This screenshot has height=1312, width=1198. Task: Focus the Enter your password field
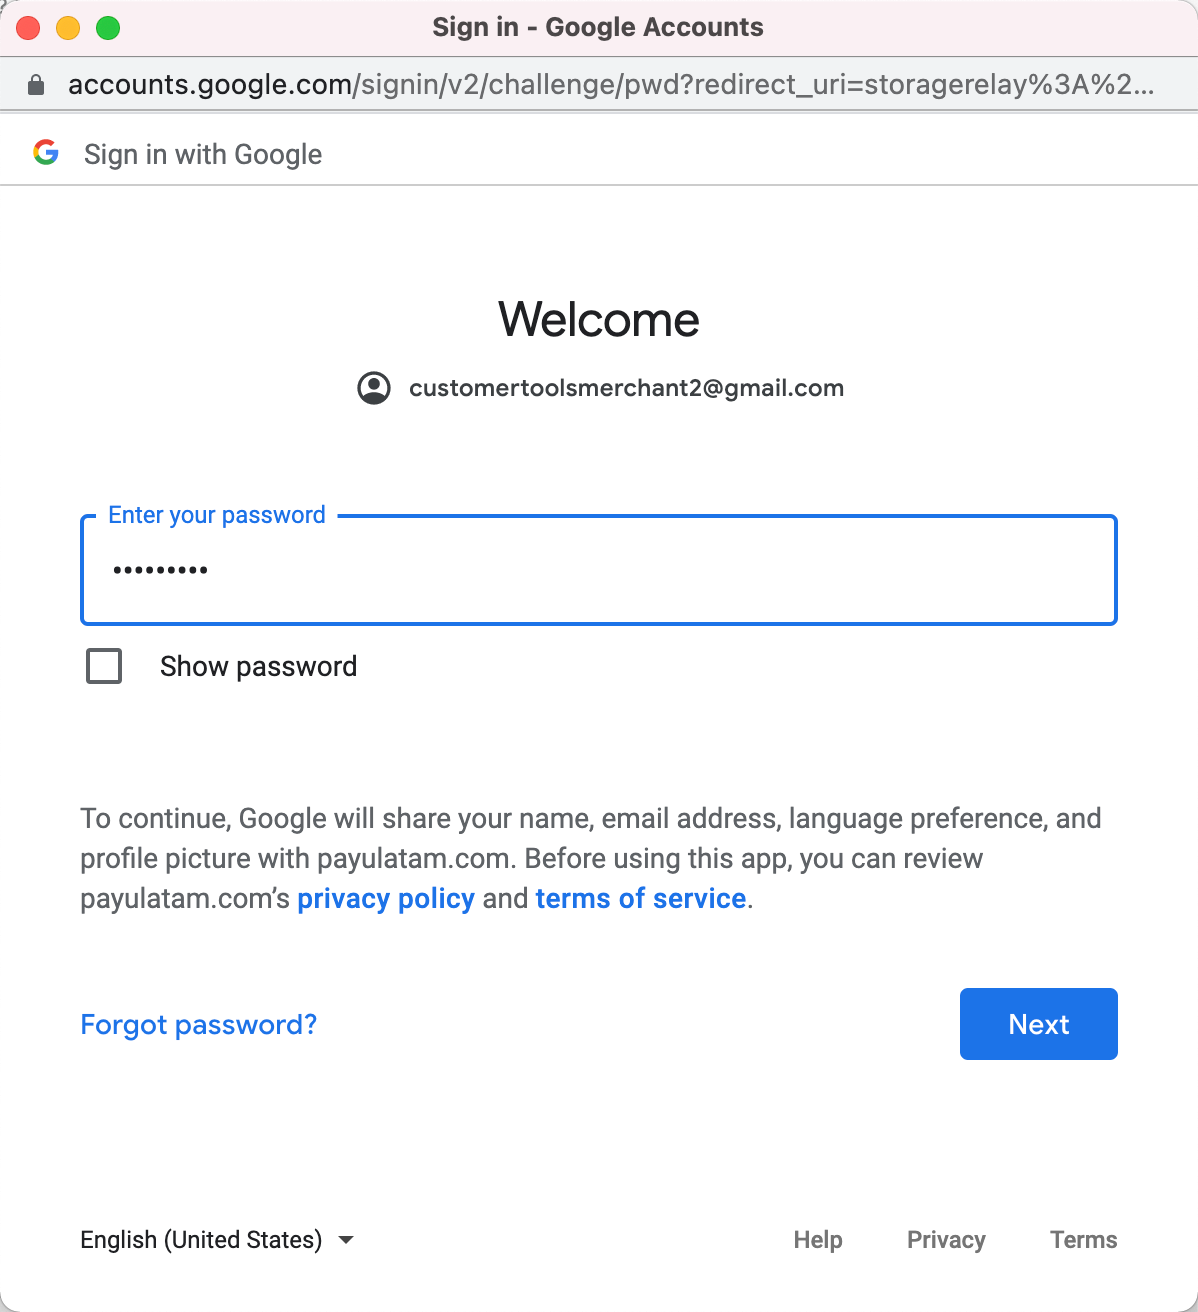point(599,570)
